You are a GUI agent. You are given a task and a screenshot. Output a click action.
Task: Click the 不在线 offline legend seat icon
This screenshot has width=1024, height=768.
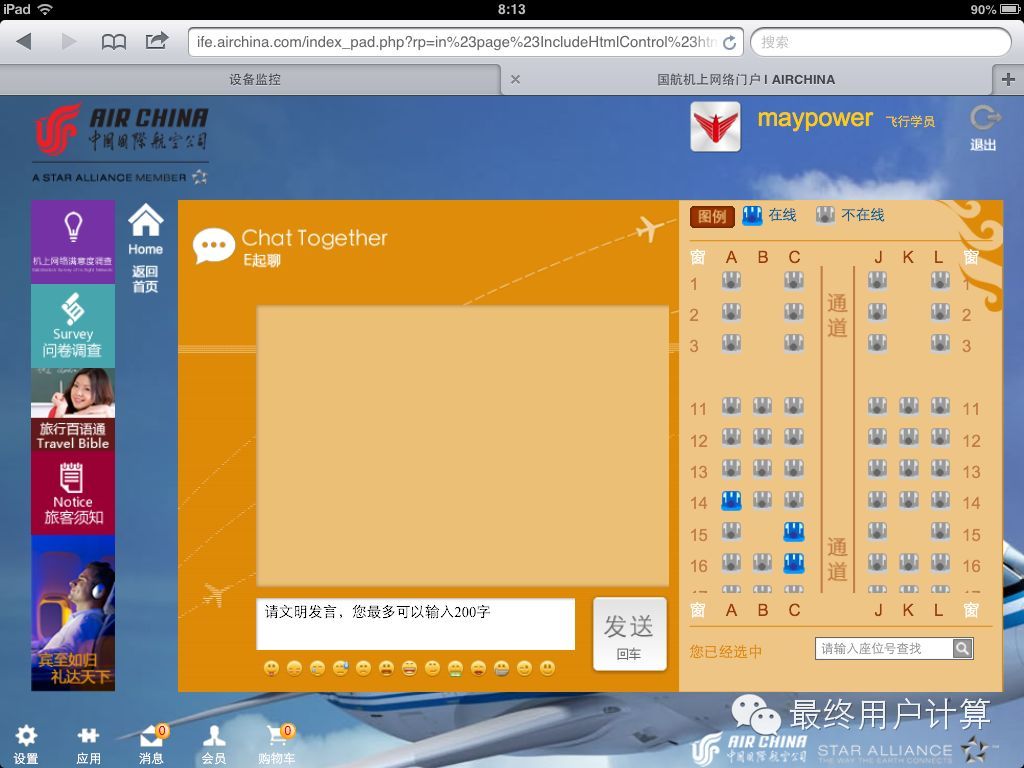(x=825, y=215)
